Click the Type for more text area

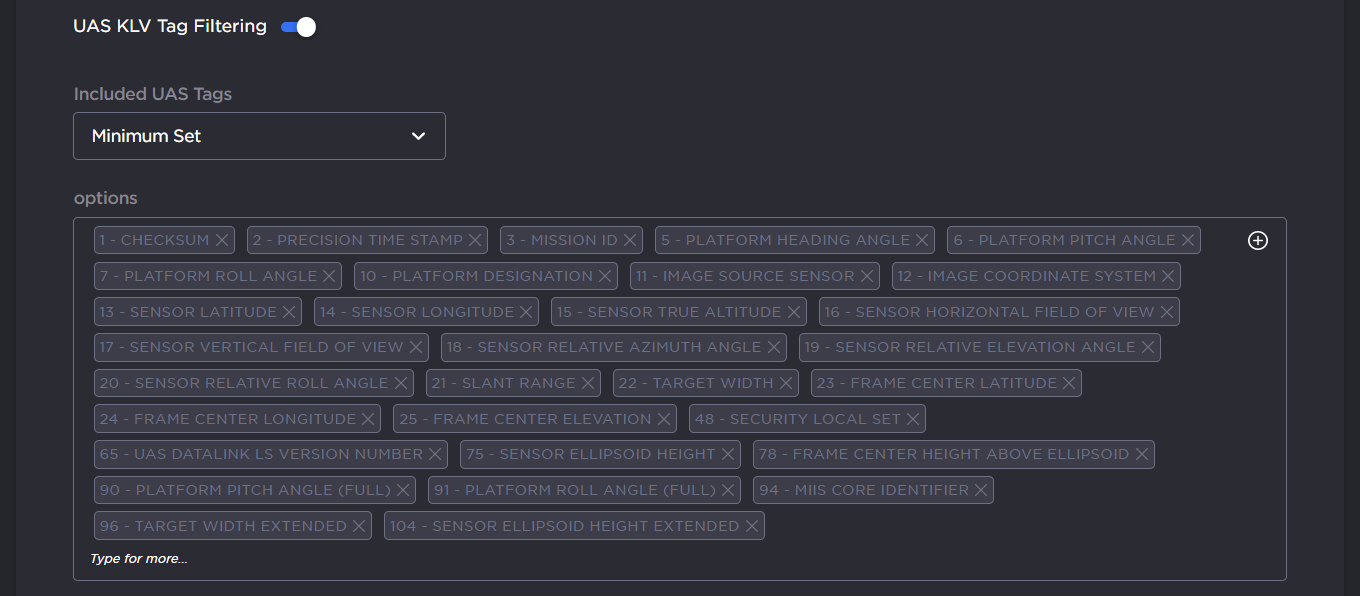point(137,558)
